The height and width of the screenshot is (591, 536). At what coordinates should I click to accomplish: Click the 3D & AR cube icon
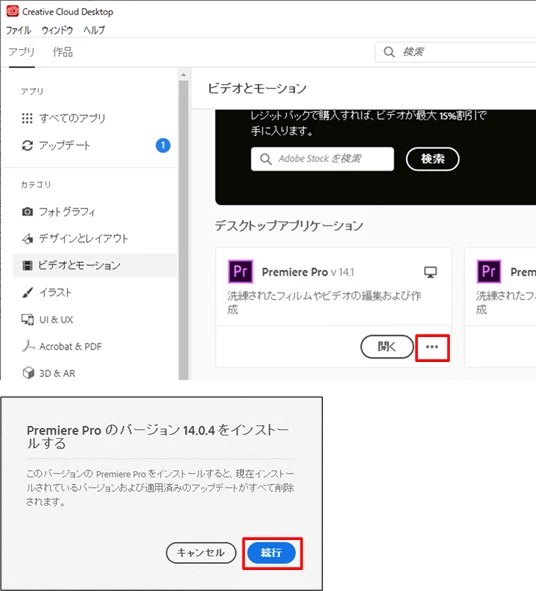28,373
